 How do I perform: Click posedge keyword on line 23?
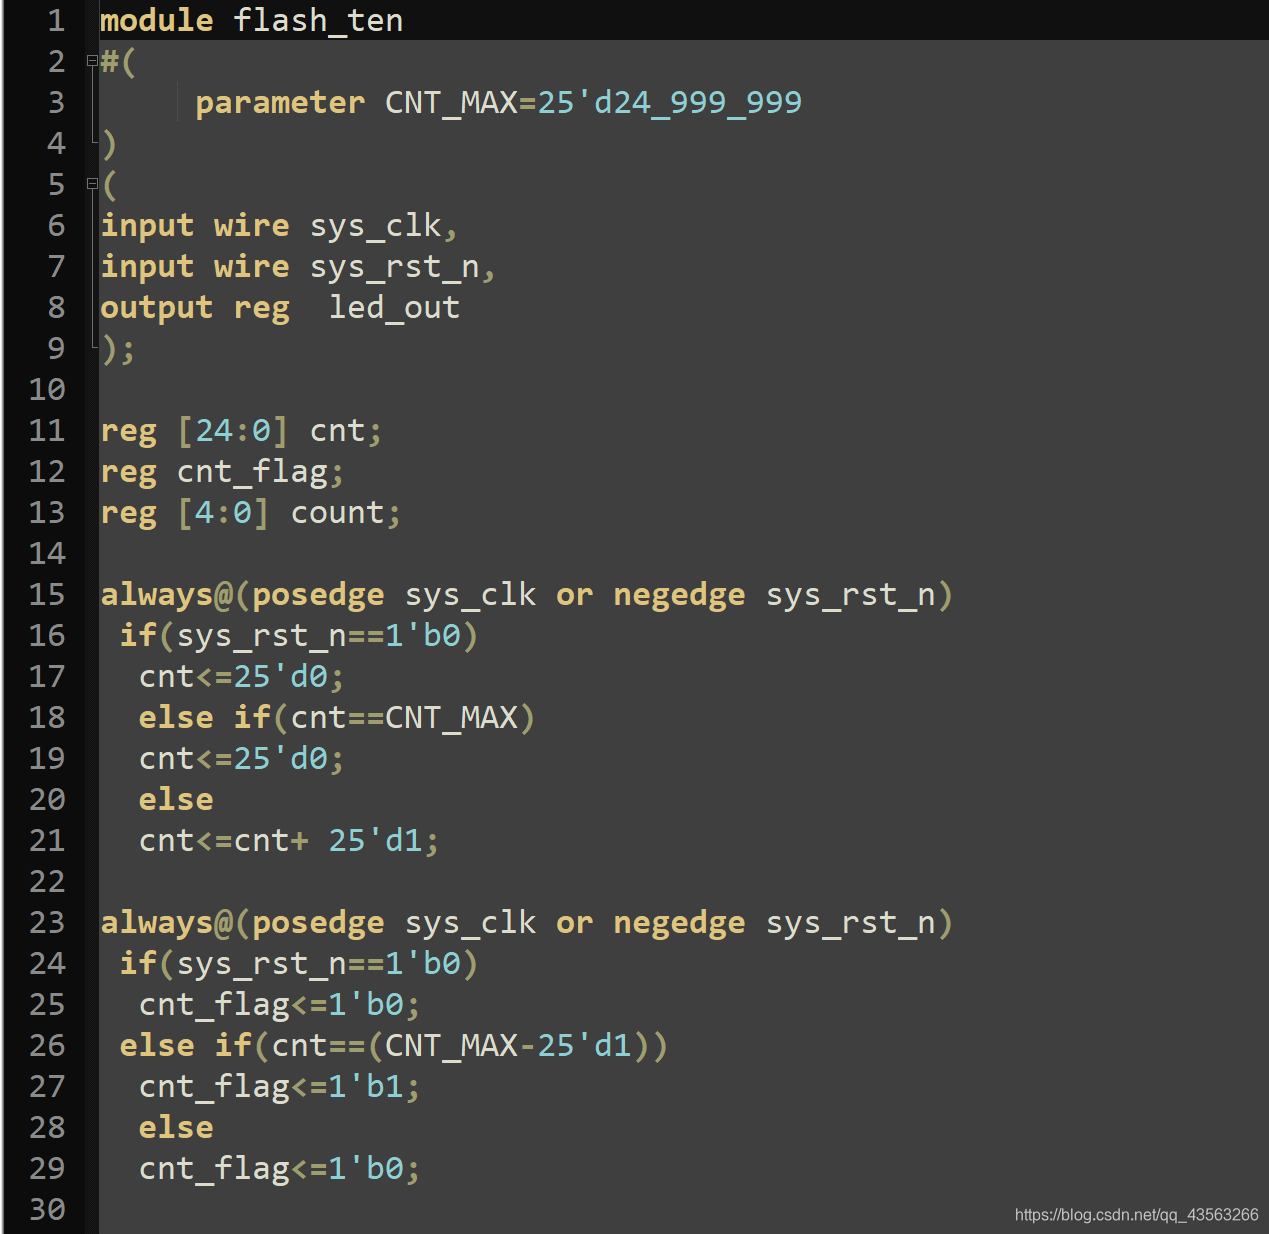click(319, 923)
